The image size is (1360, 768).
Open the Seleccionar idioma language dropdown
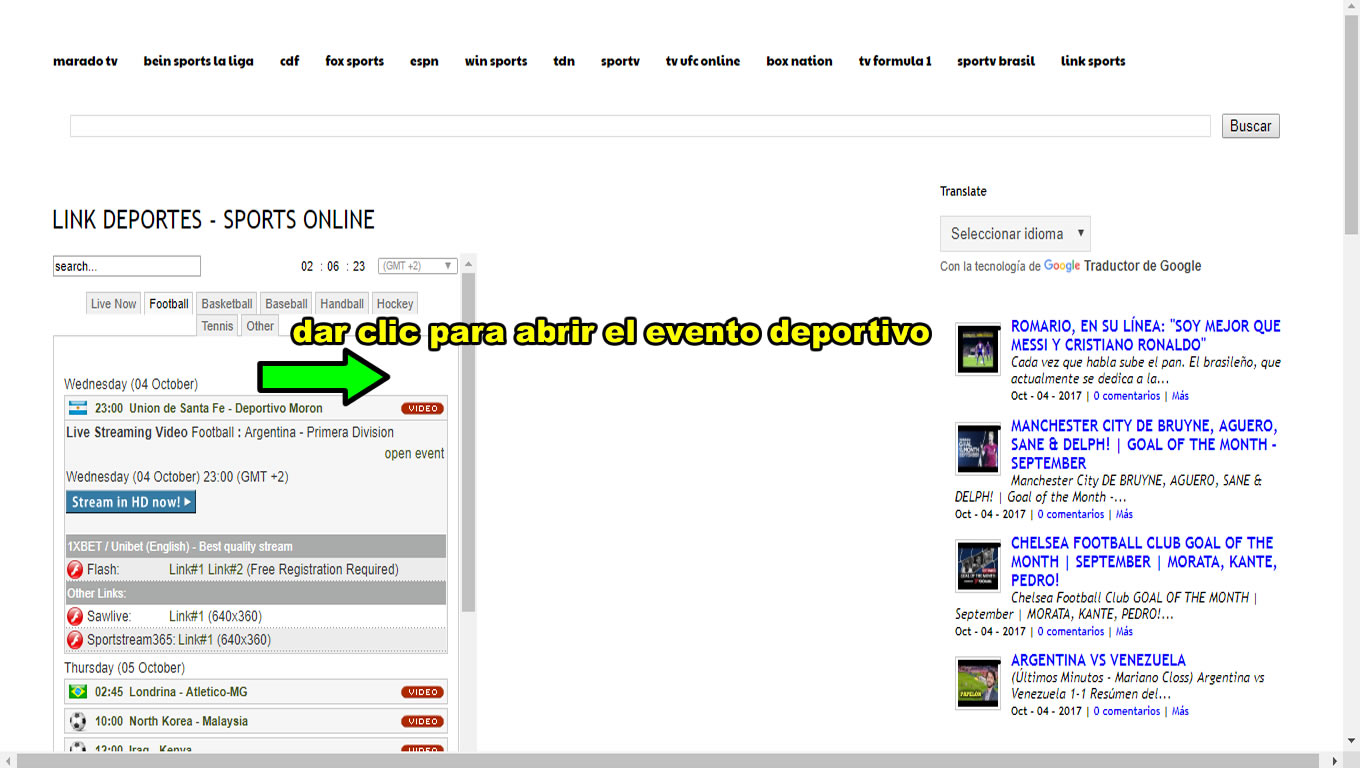pyautogui.click(x=1015, y=234)
